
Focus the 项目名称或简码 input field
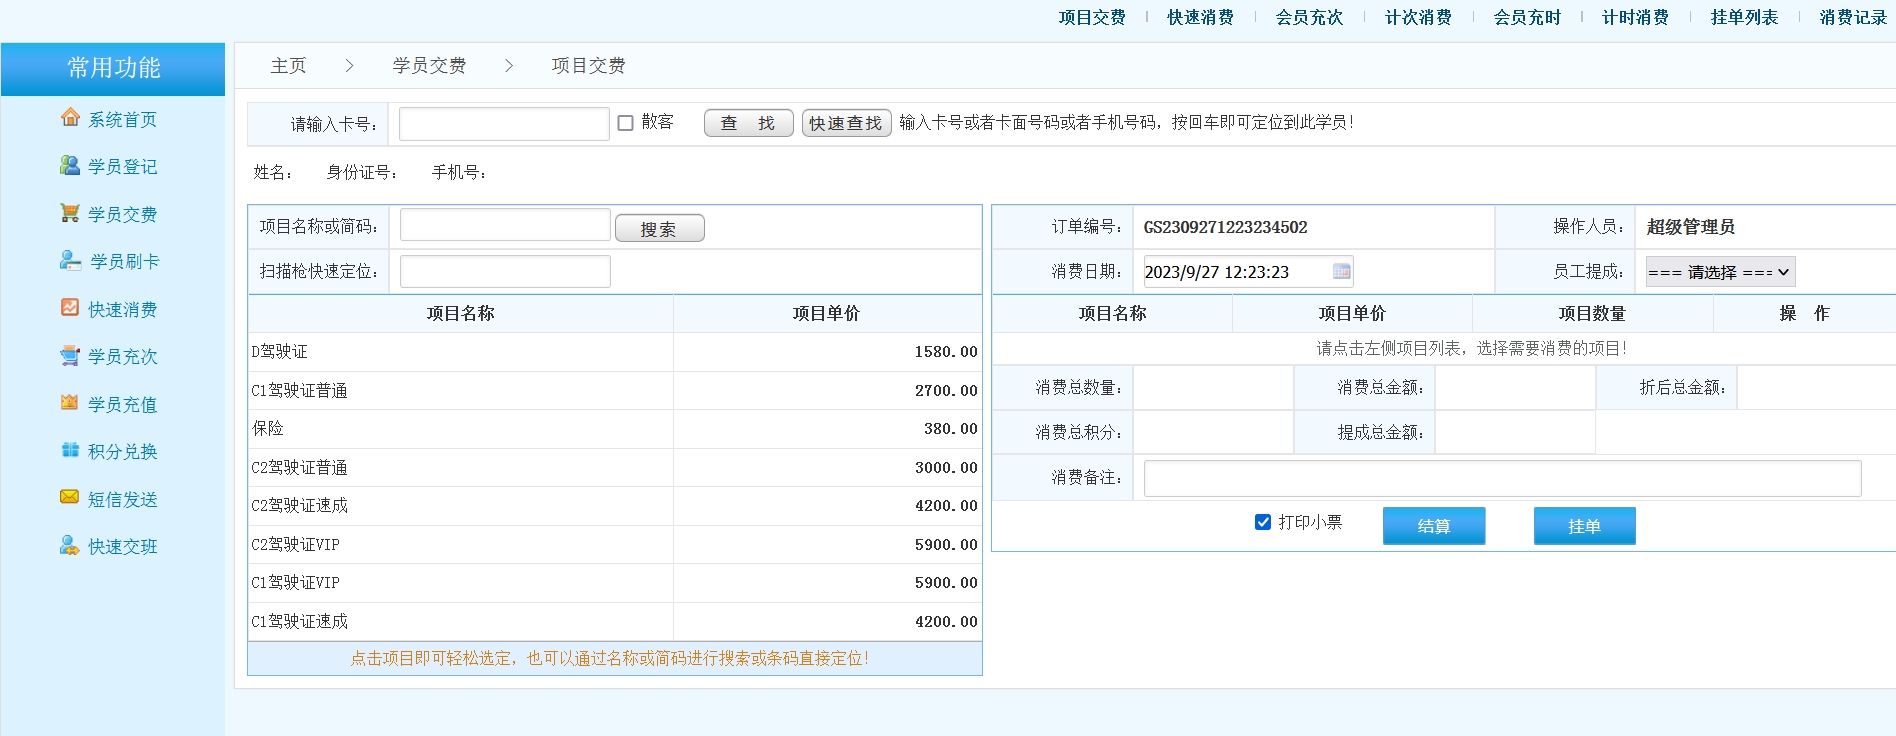coord(505,225)
